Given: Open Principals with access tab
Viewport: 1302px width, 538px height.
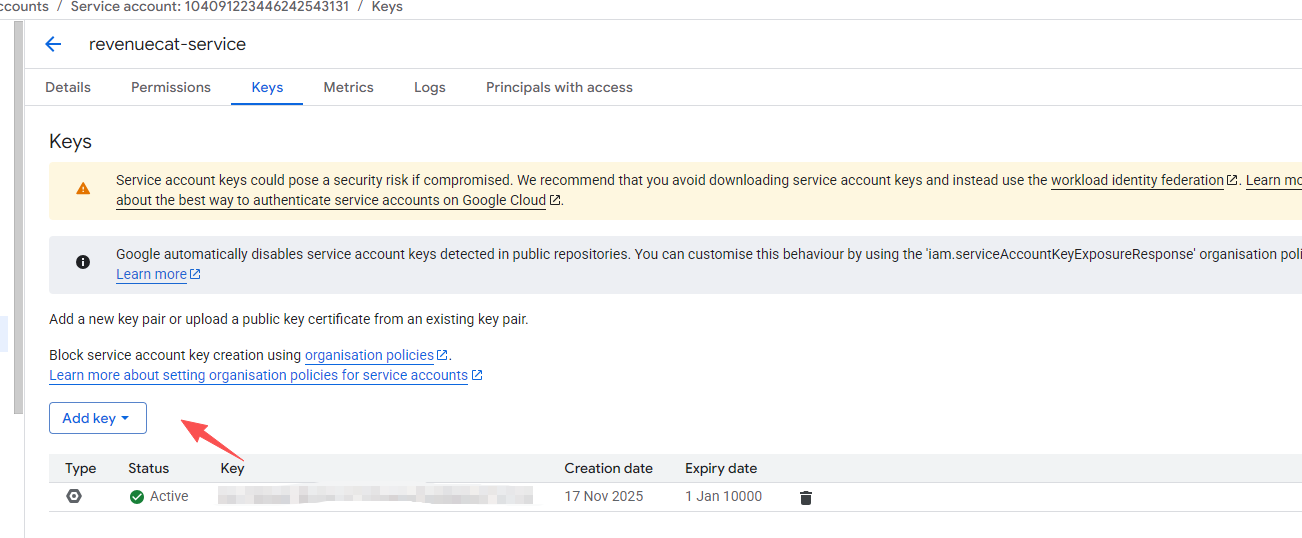Looking at the screenshot, I should pyautogui.click(x=559, y=87).
